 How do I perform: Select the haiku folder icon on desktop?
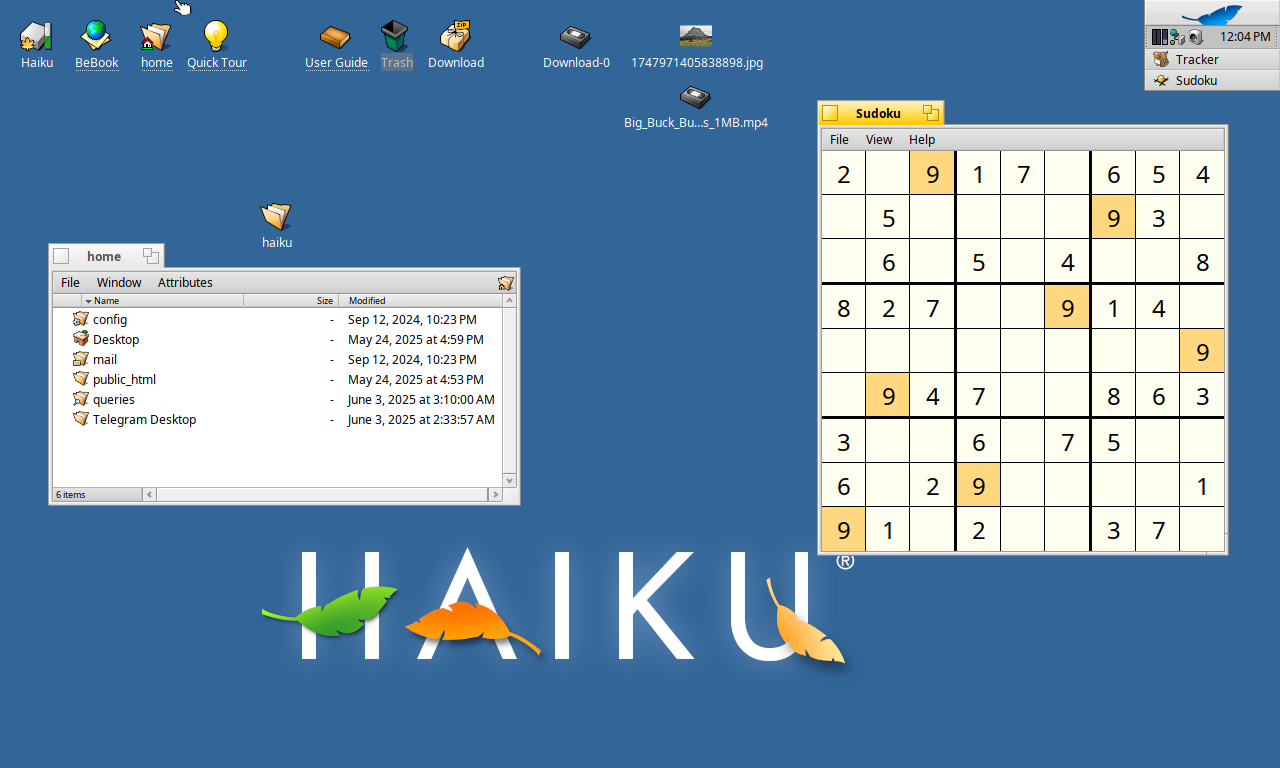[x=276, y=217]
